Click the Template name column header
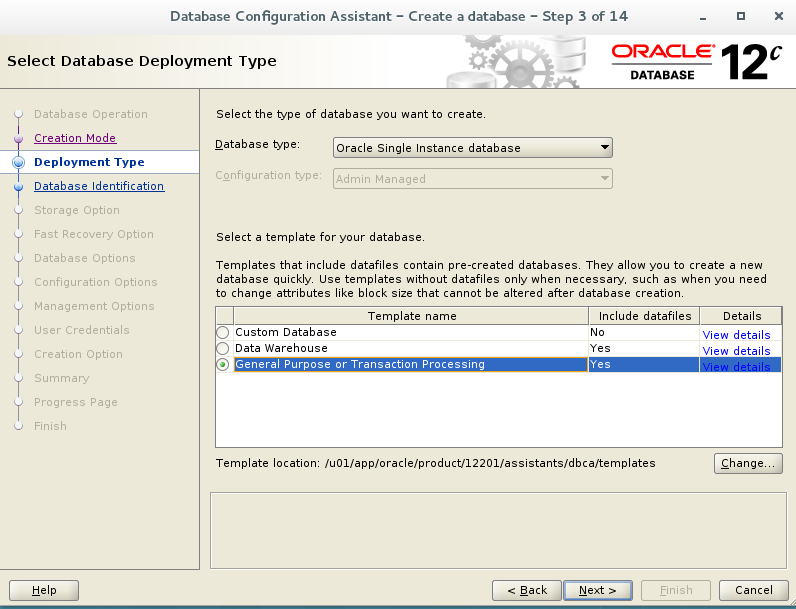 [x=411, y=316]
